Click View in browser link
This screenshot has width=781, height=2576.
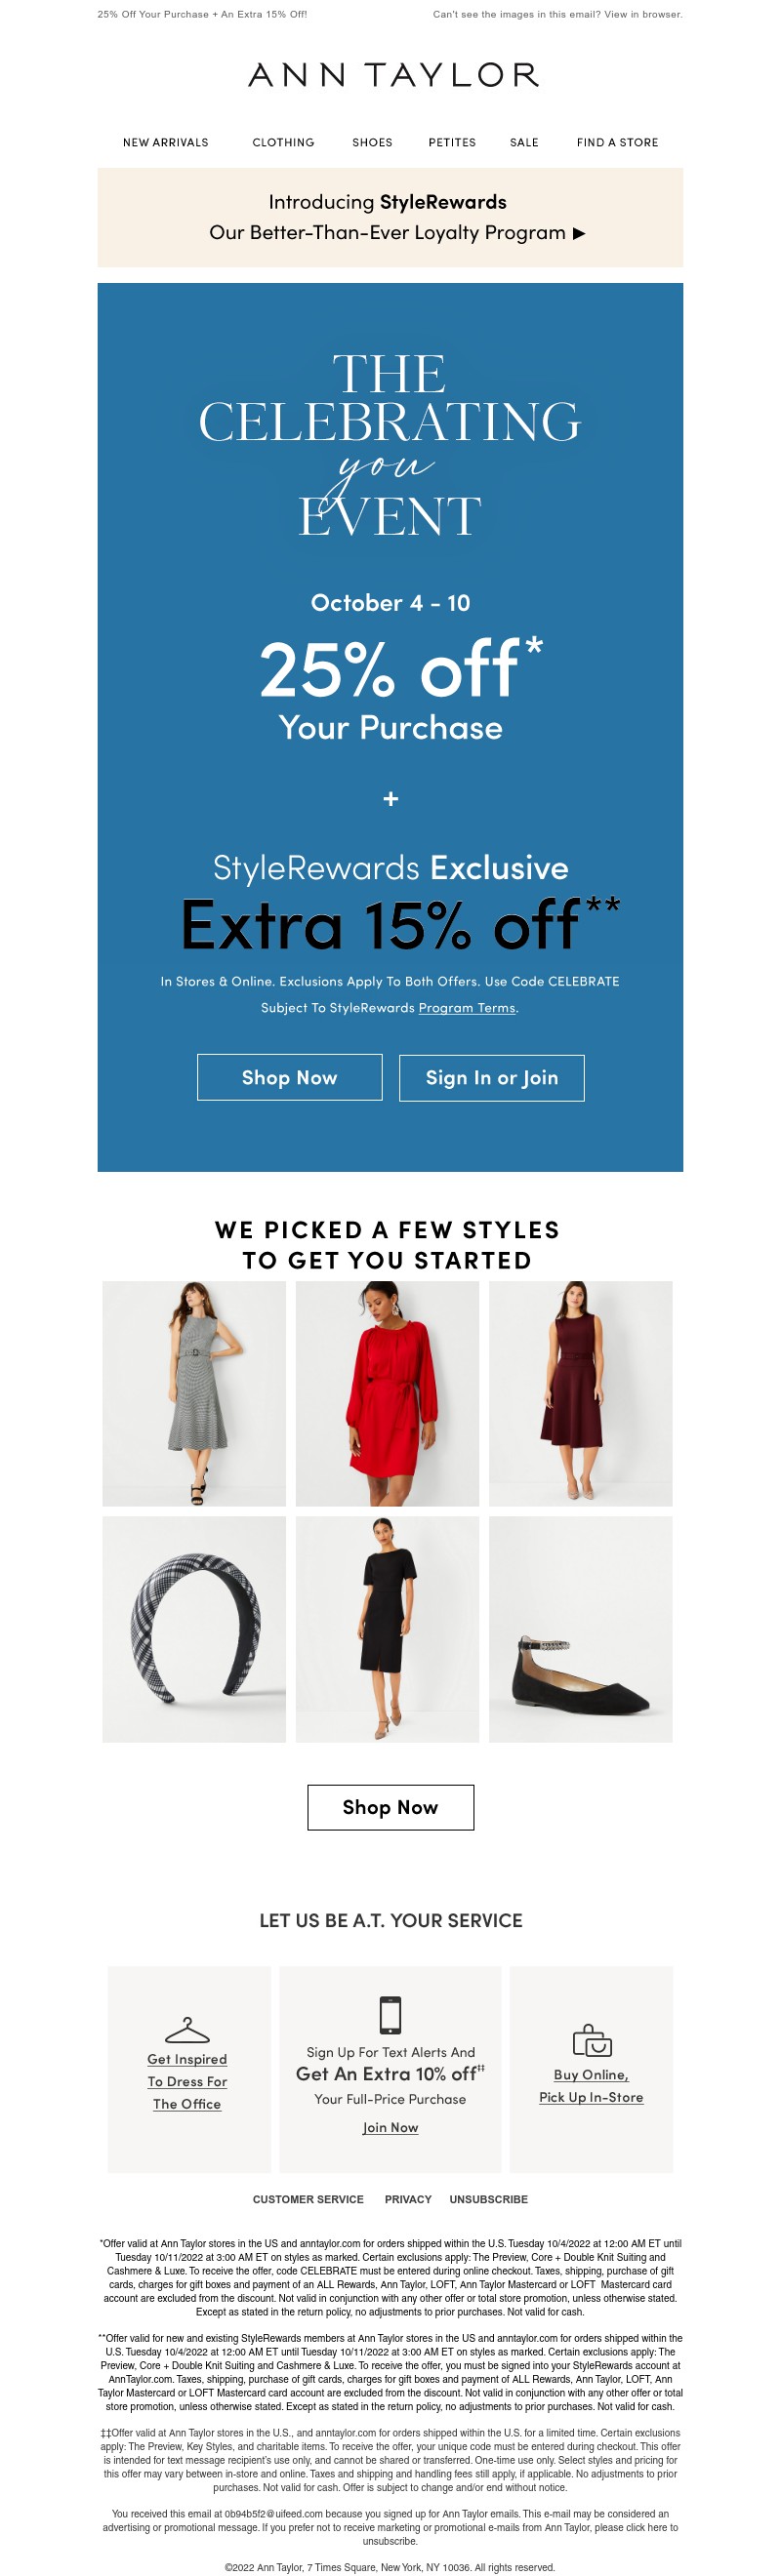click(x=643, y=15)
